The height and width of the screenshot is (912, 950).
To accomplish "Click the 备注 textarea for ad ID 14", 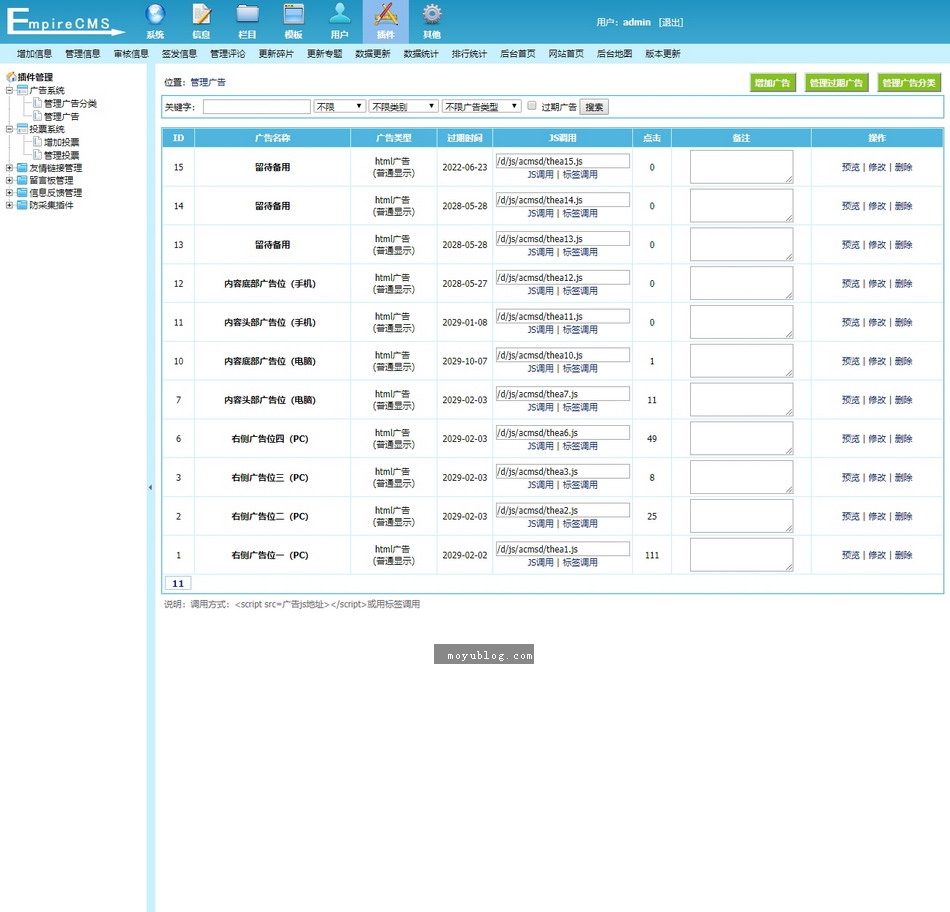I will click(742, 205).
